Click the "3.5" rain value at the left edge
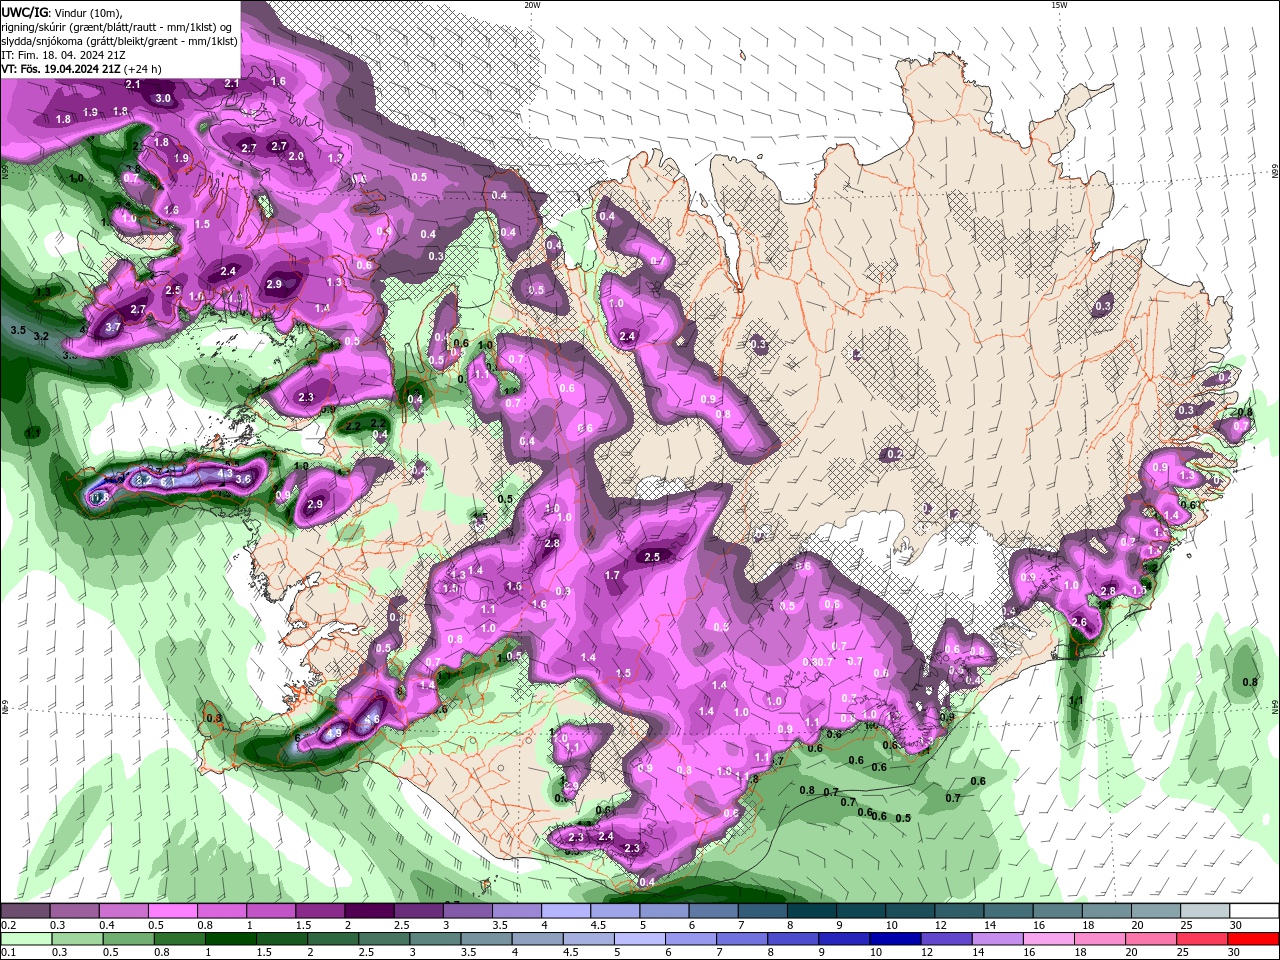The image size is (1280, 960). point(18,330)
